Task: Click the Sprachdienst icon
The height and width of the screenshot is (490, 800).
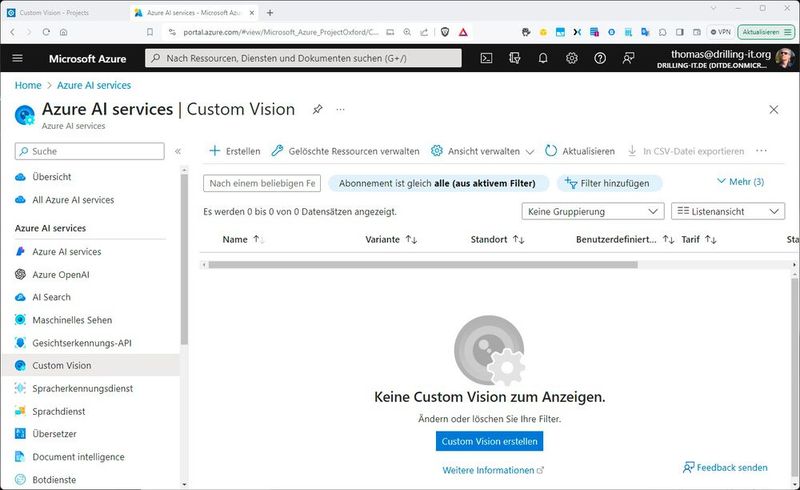Action: [20, 411]
